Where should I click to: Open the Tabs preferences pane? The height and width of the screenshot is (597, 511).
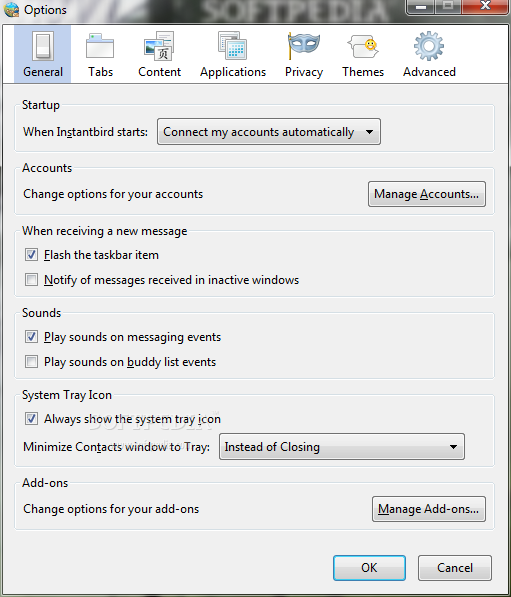tap(100, 54)
